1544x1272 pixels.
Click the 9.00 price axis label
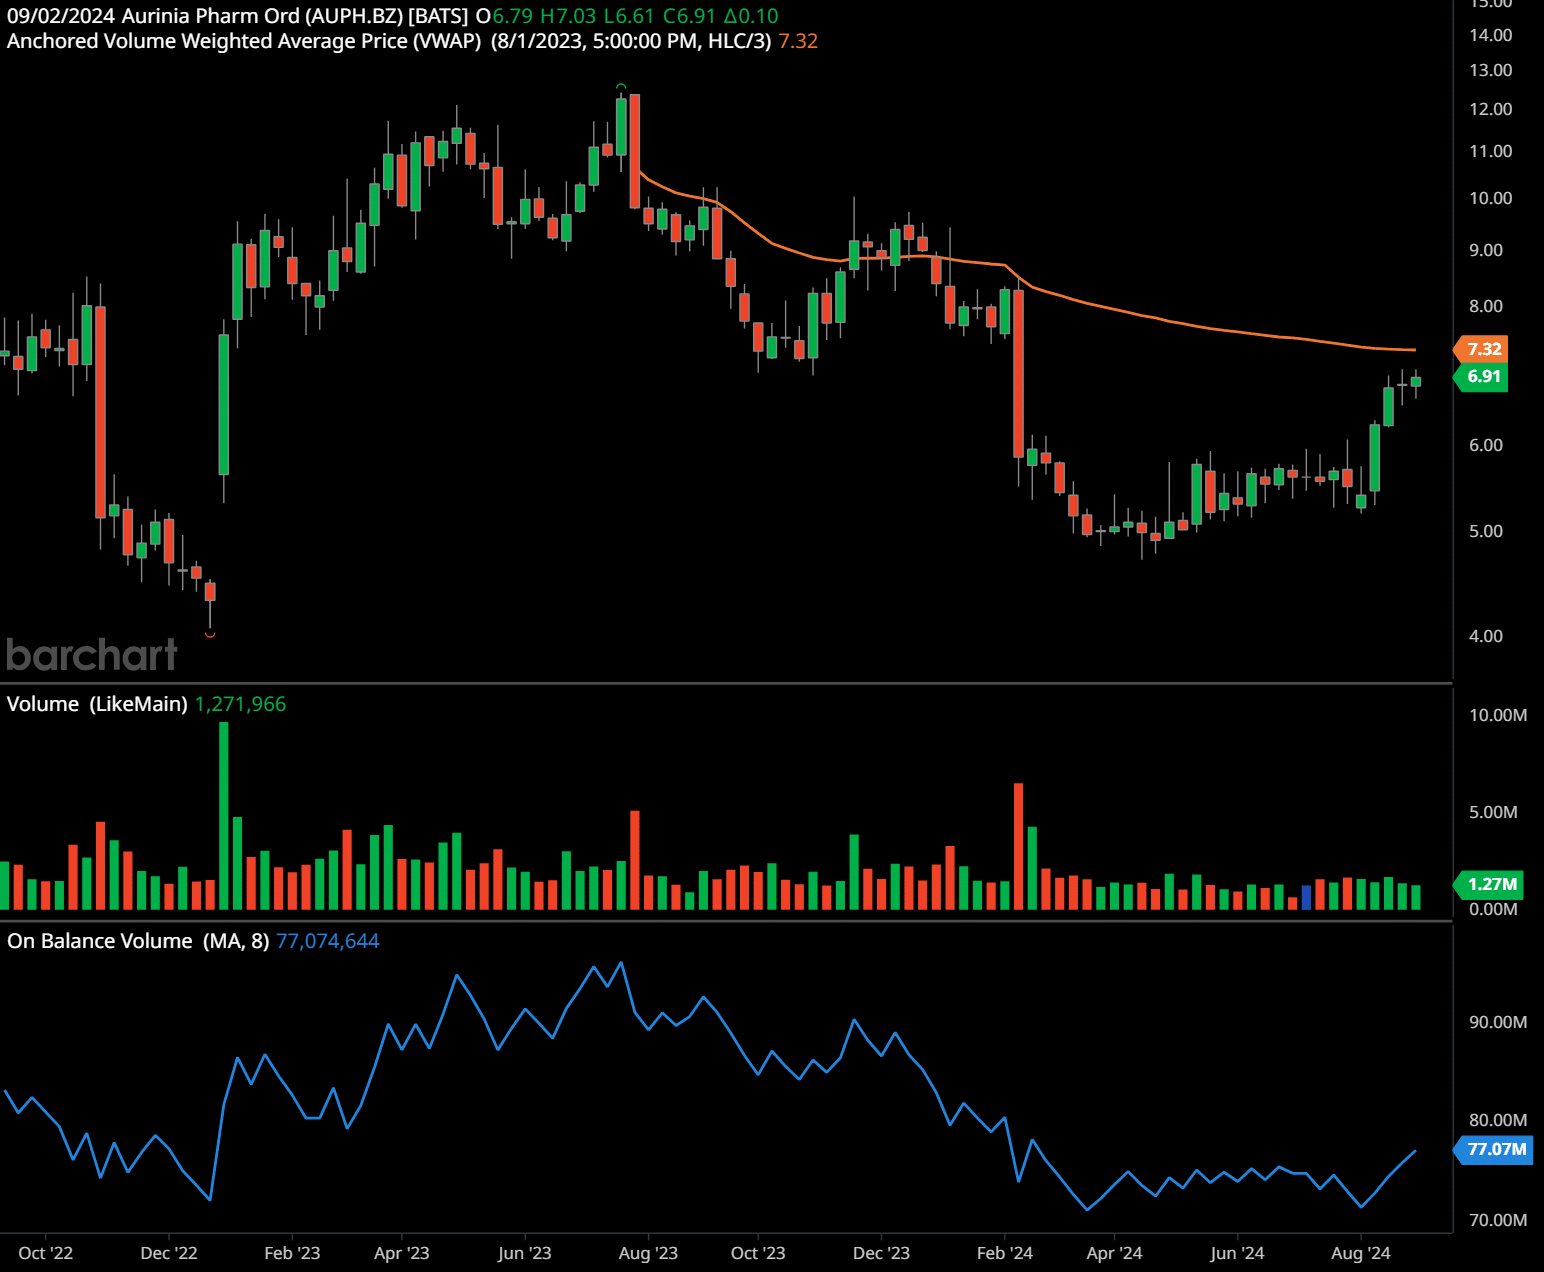coord(1485,250)
